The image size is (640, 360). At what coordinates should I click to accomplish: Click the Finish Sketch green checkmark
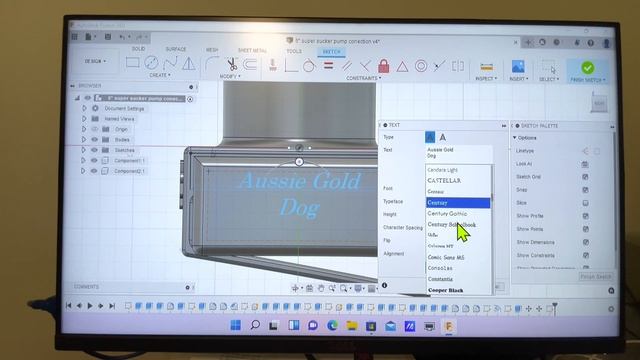[x=588, y=68]
